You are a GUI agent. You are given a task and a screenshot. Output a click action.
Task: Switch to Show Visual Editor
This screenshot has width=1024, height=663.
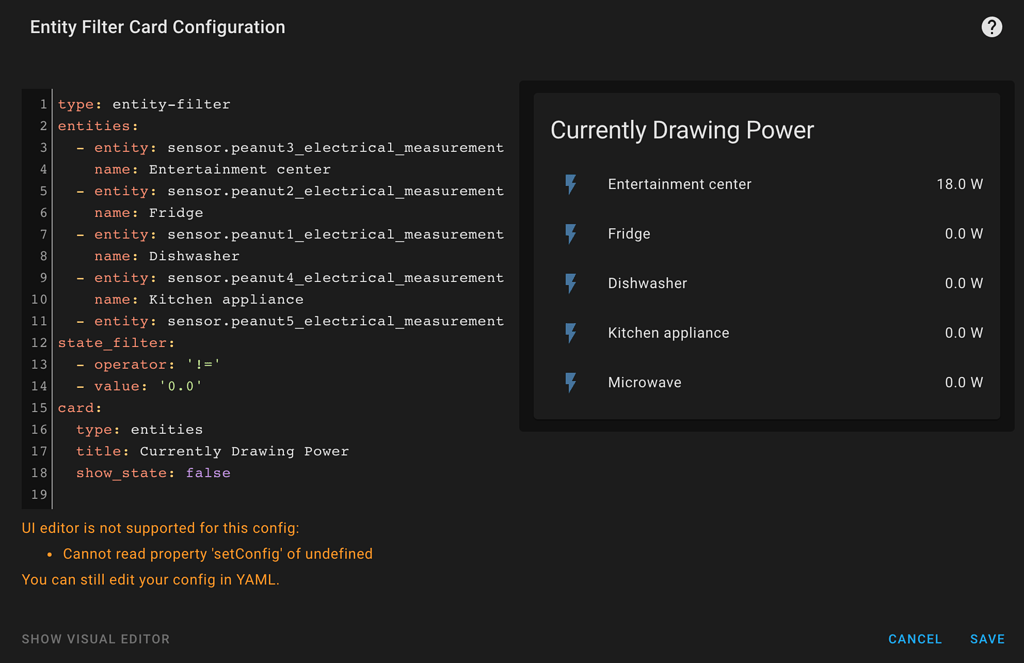(96, 639)
